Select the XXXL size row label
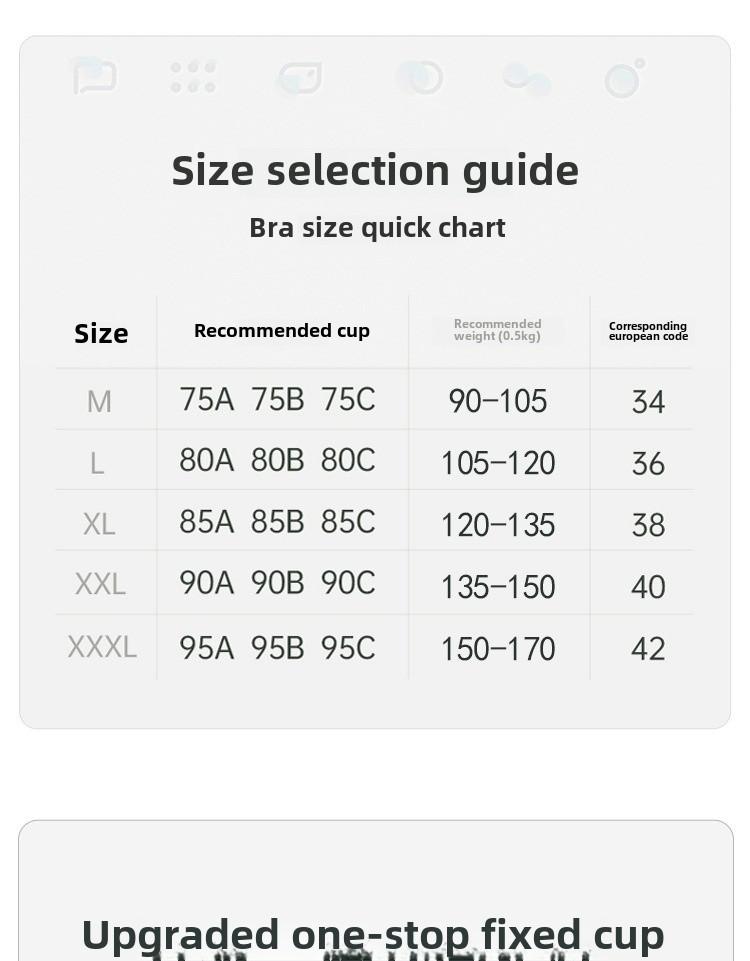This screenshot has width=750, height=961. tap(102, 647)
